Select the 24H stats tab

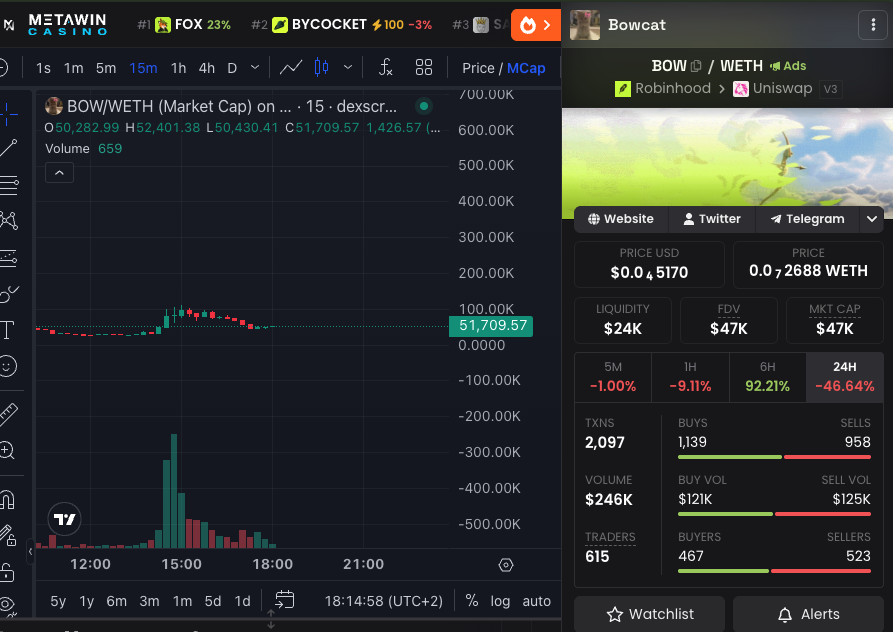(845, 377)
